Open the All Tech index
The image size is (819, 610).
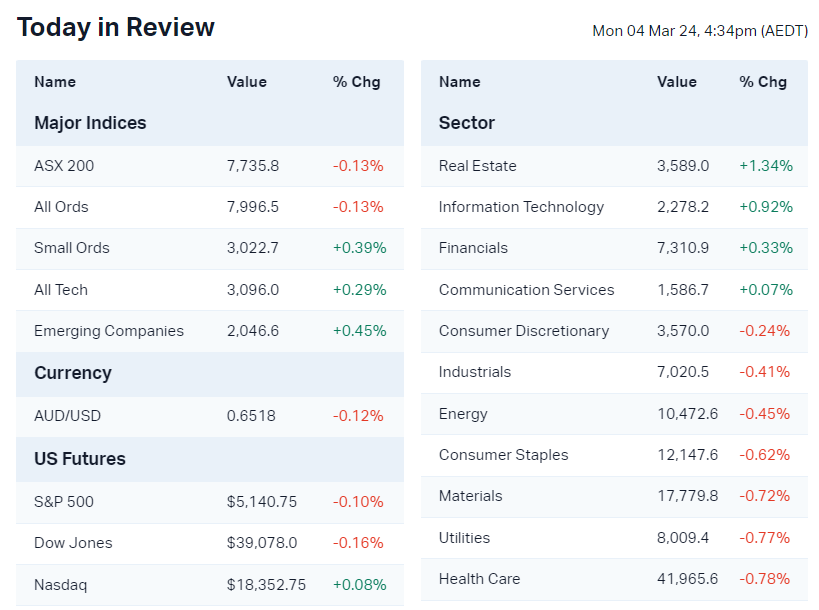click(61, 290)
